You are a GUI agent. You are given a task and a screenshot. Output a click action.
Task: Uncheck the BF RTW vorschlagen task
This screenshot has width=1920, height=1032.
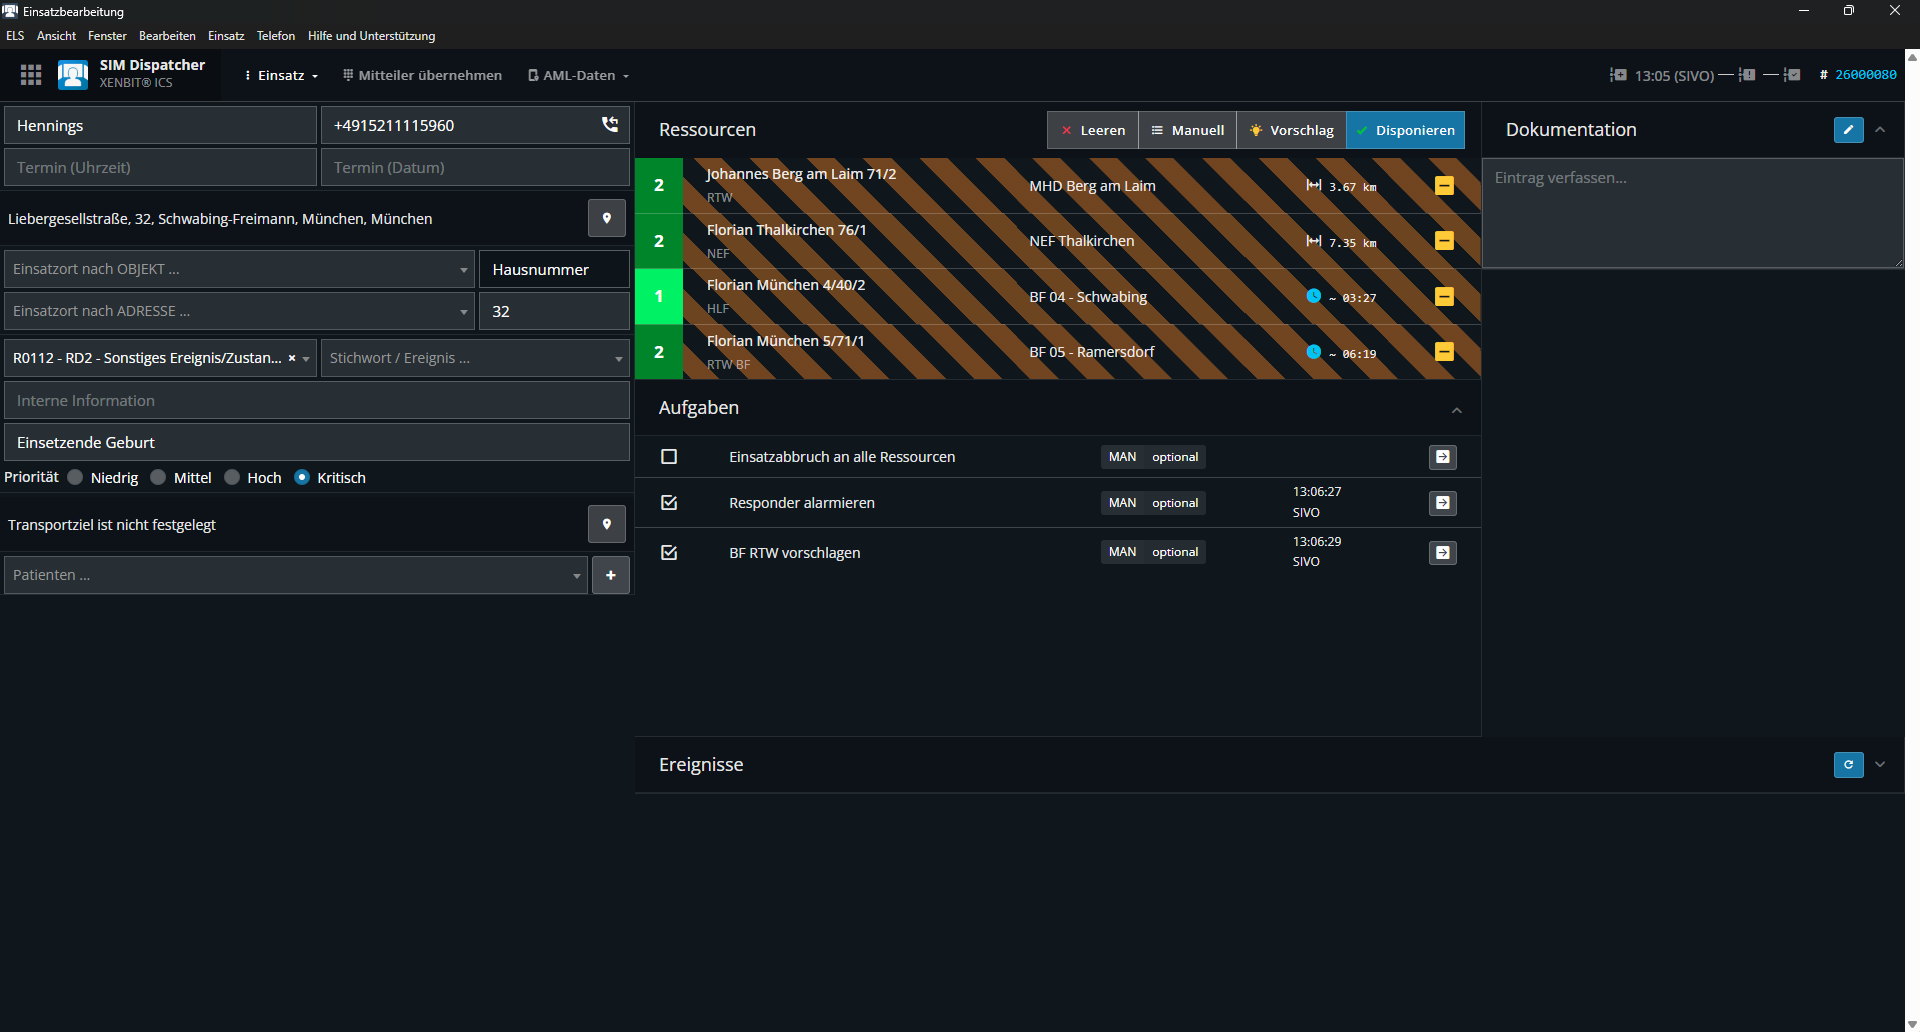click(669, 553)
